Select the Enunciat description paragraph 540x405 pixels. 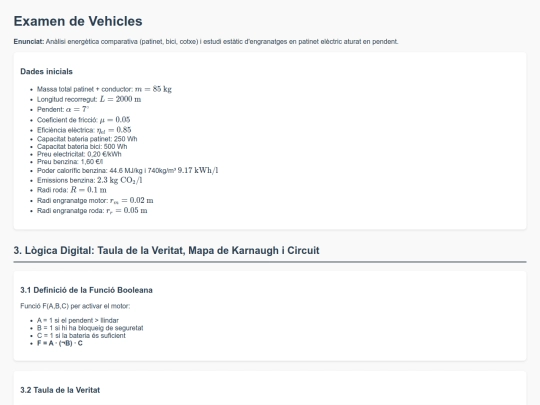click(x=206, y=42)
